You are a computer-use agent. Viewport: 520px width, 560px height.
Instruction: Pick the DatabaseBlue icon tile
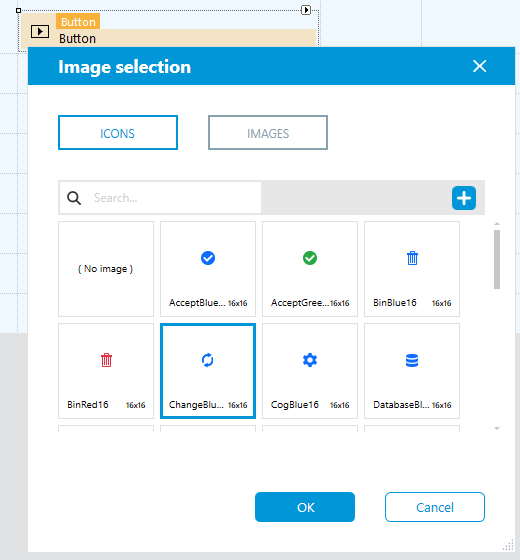pos(412,371)
